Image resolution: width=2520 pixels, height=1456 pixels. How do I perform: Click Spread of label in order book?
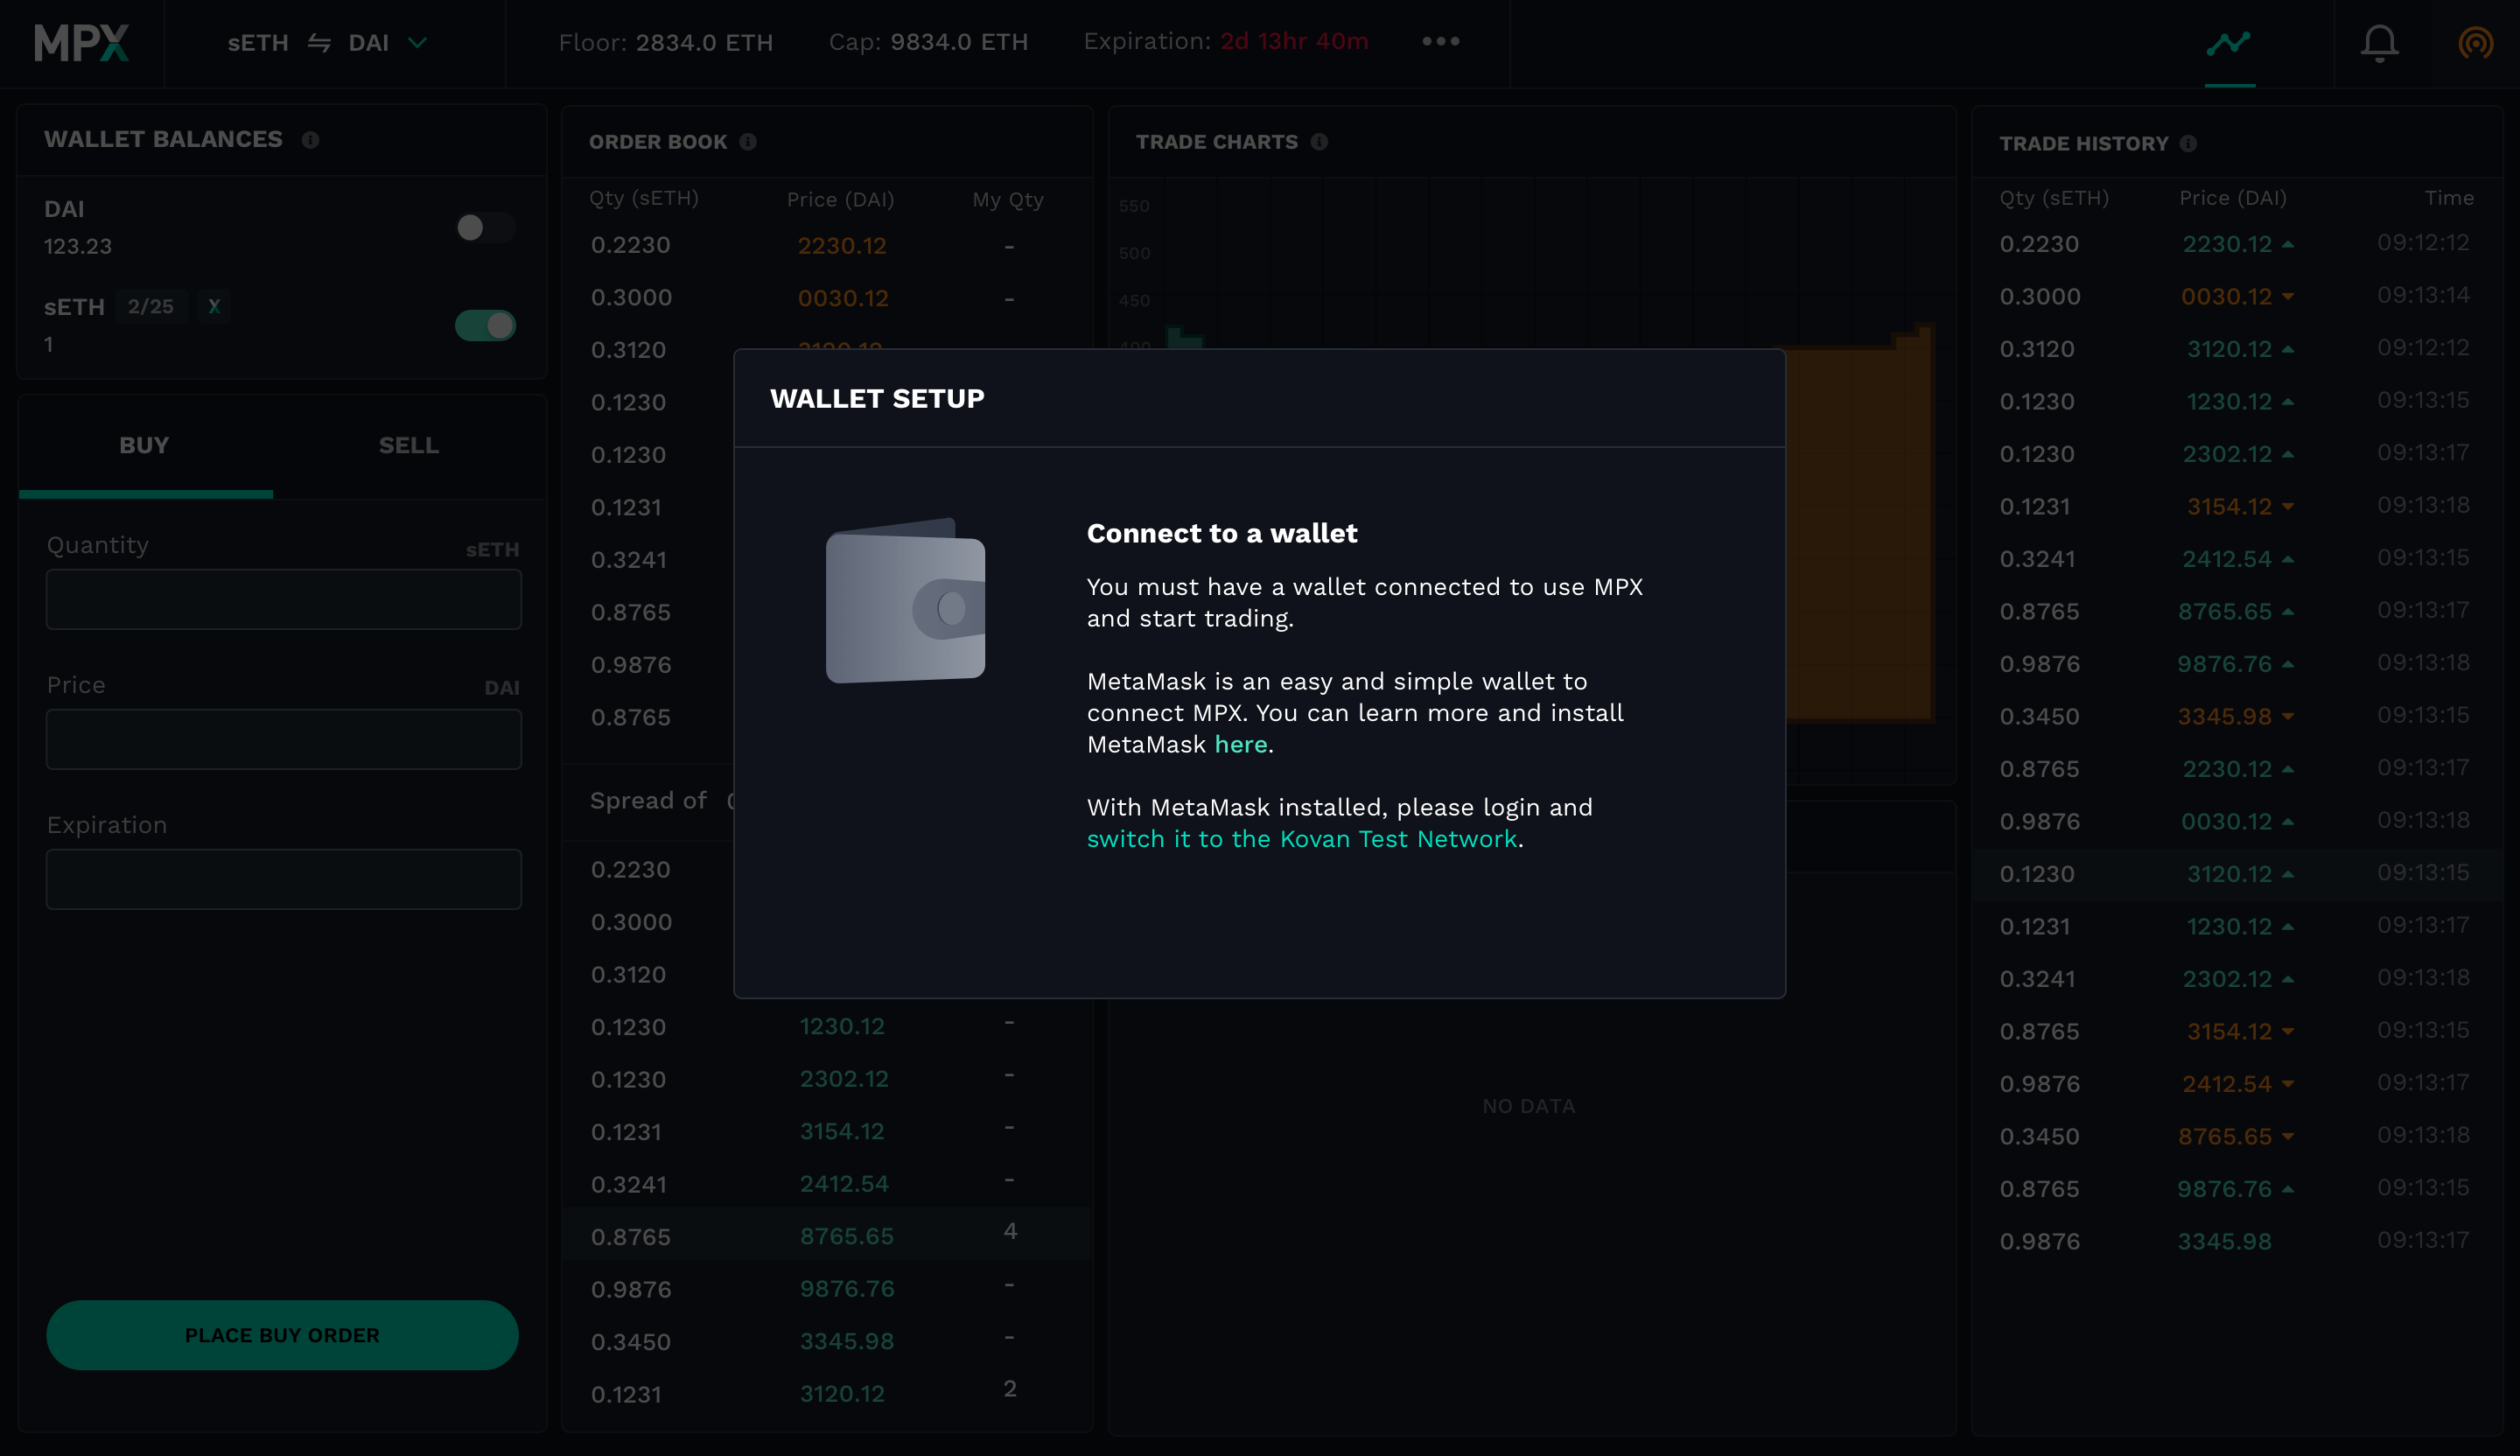click(648, 801)
